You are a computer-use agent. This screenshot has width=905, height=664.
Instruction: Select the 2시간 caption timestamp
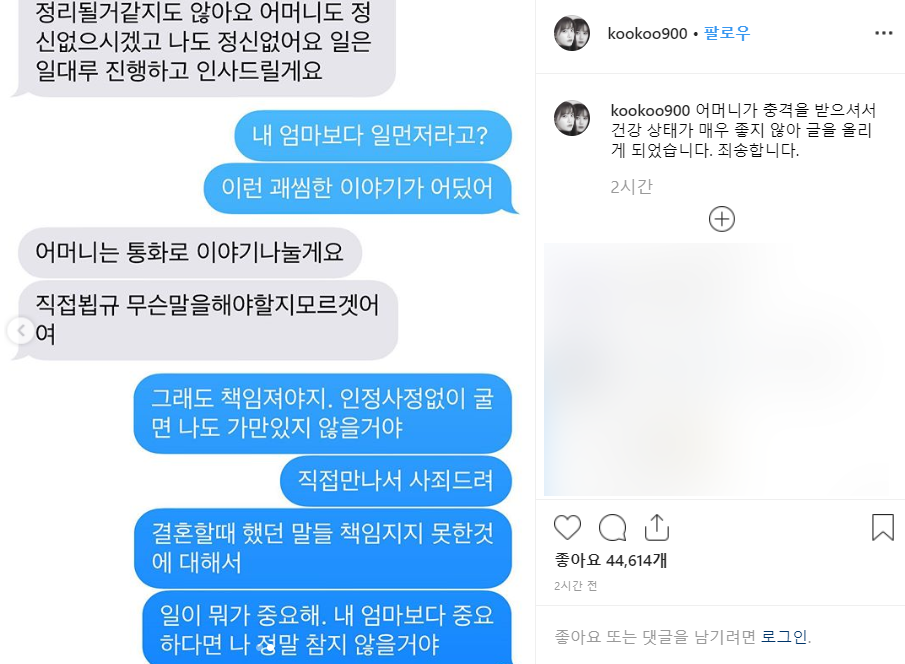point(631,186)
